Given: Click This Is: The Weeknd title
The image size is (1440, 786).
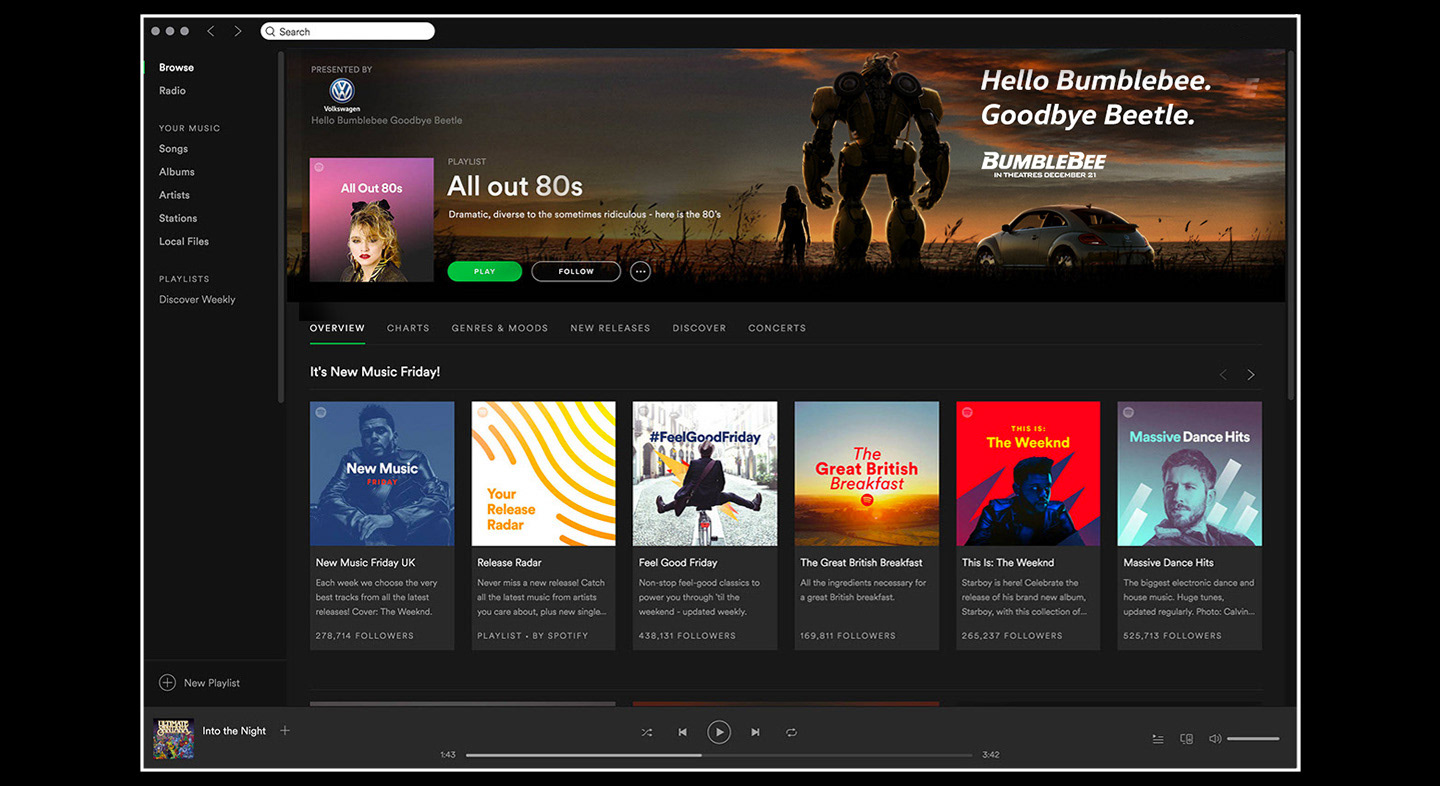Looking at the screenshot, I should click(1008, 563).
